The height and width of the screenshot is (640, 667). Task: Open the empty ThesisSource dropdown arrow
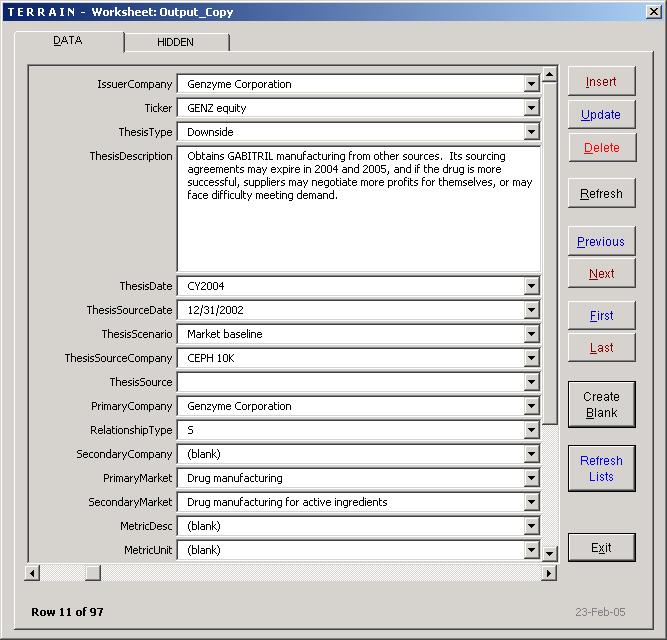(531, 382)
